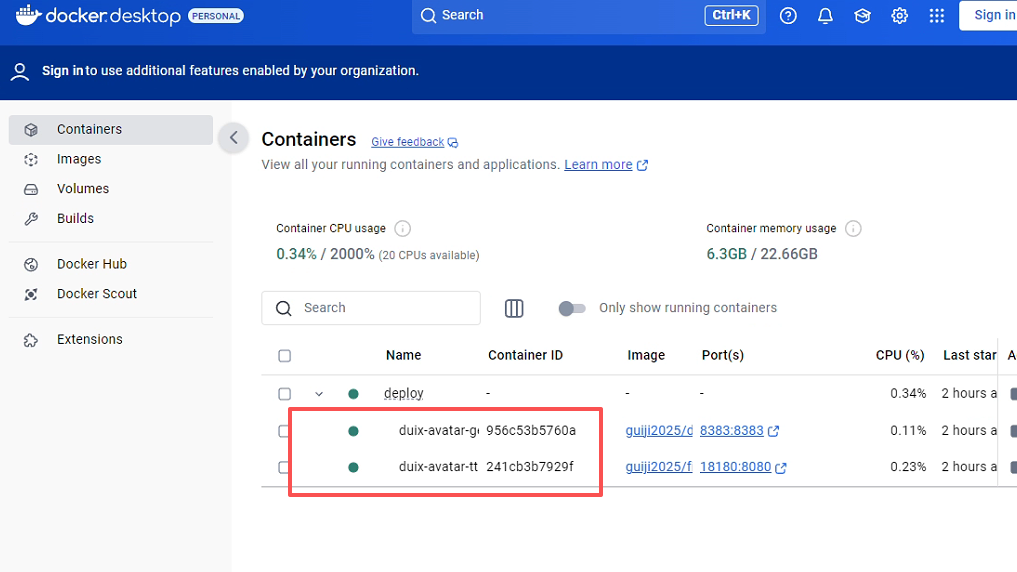Click the stop action icon in deploy row
The height and width of the screenshot is (572, 1017).
1013,394
